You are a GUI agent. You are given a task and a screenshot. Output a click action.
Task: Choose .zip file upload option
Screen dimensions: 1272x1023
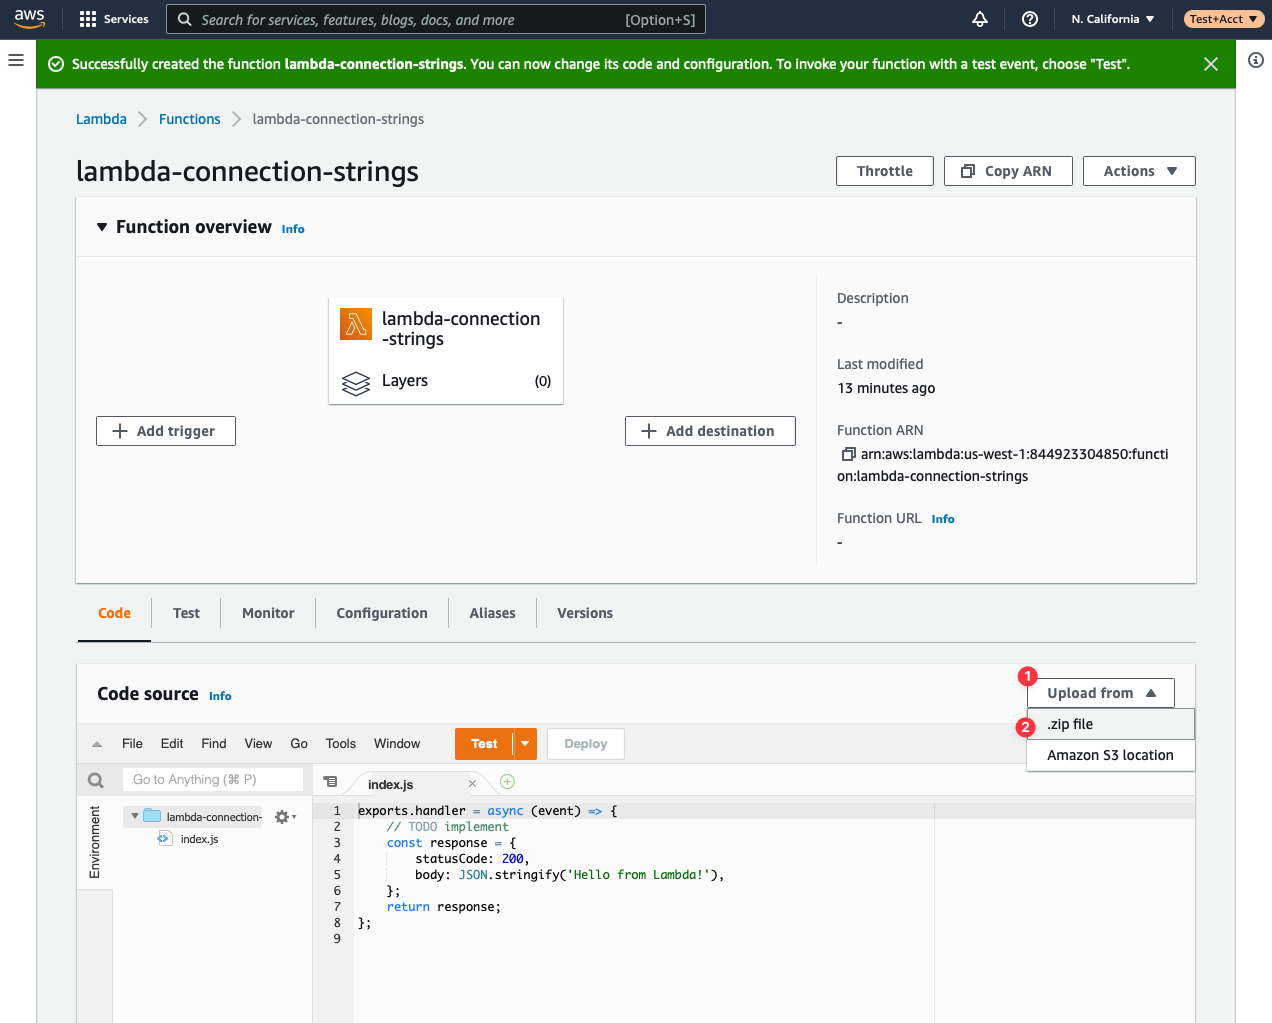click(1111, 724)
